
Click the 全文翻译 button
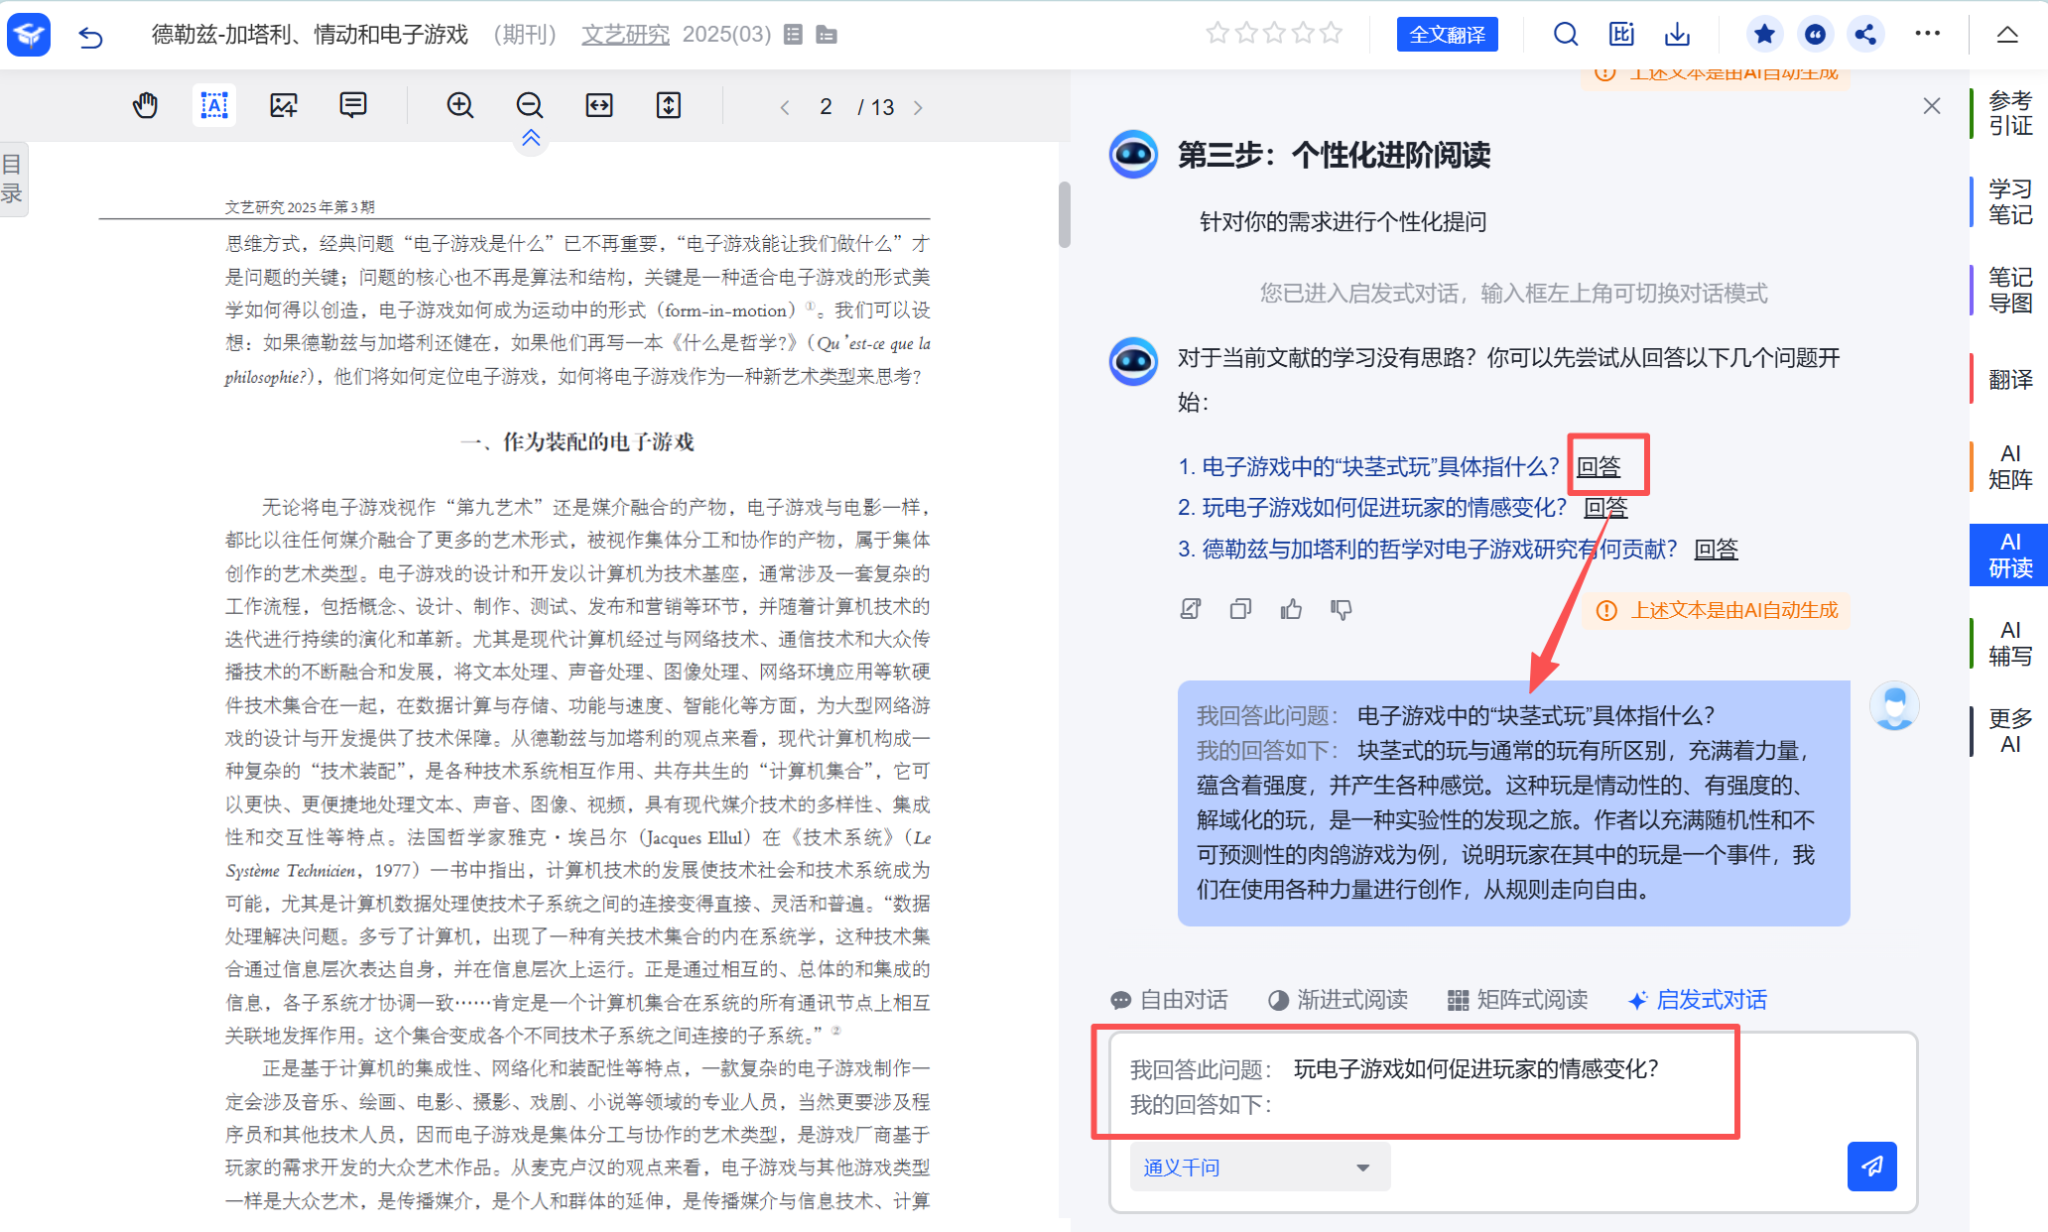coord(1446,35)
